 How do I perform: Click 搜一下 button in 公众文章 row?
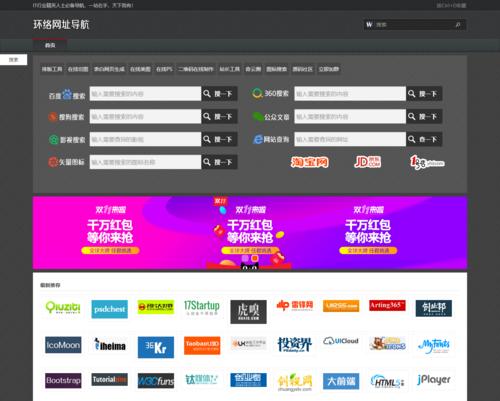pos(424,116)
